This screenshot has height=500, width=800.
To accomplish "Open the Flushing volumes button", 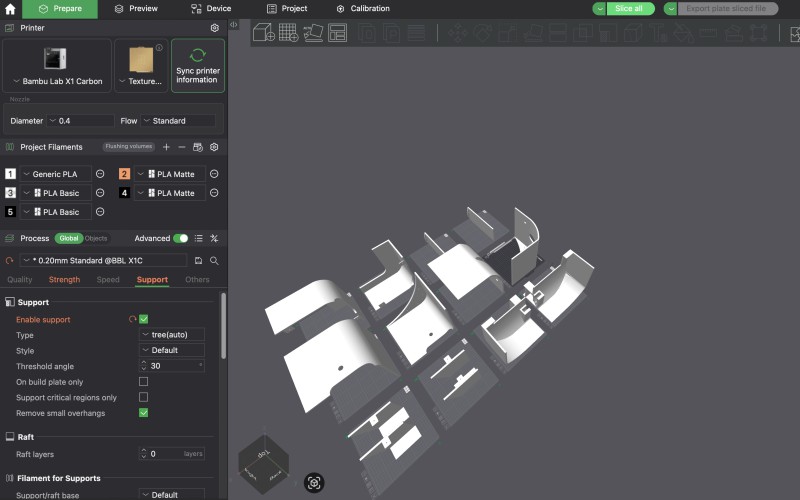I will tap(129, 146).
